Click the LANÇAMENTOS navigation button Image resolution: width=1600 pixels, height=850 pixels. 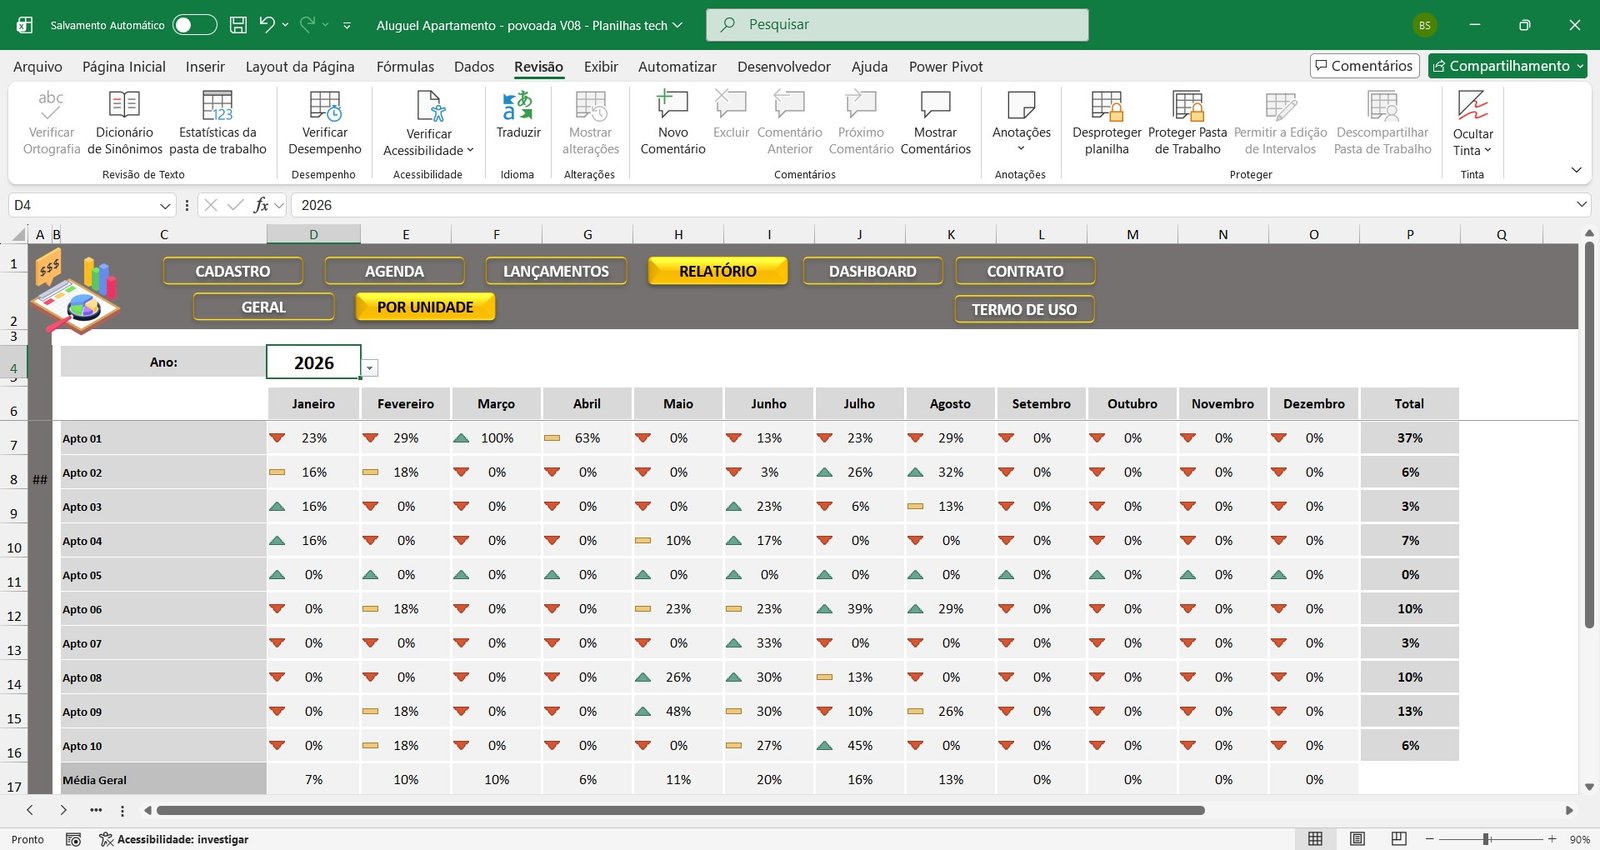556,271
